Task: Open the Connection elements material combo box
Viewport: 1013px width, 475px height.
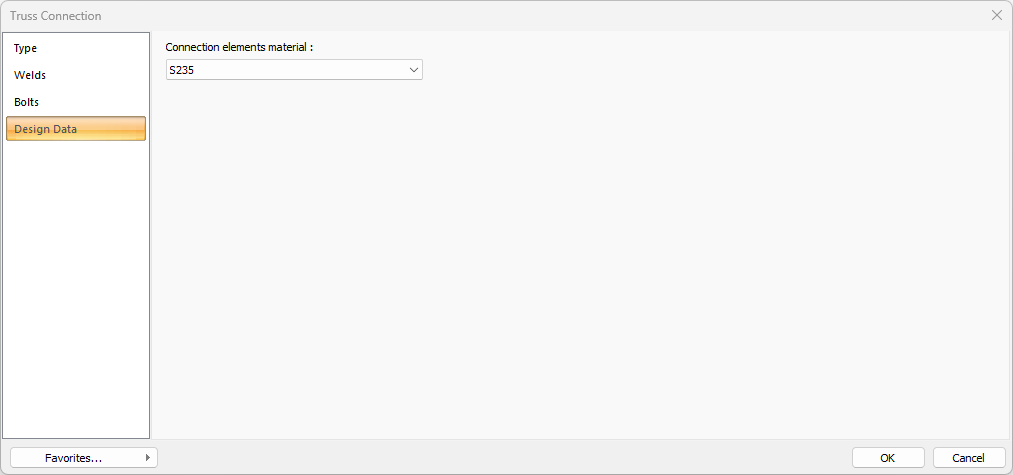Action: pyautogui.click(x=293, y=70)
